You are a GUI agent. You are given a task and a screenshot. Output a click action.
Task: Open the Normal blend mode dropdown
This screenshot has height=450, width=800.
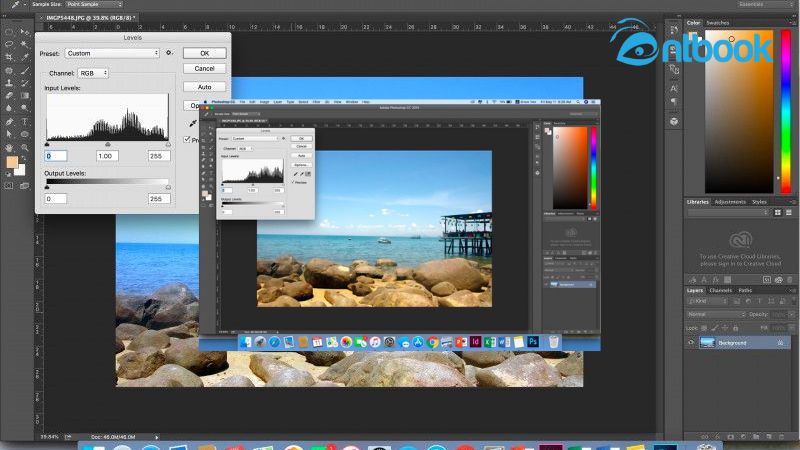pos(716,314)
